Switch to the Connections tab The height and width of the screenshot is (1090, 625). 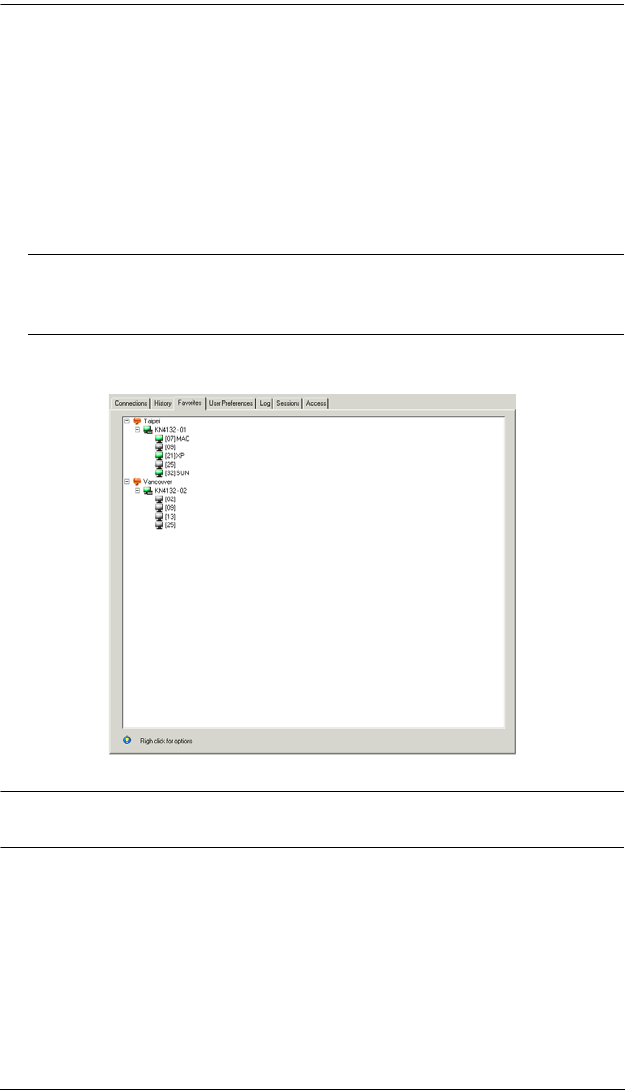[130, 403]
